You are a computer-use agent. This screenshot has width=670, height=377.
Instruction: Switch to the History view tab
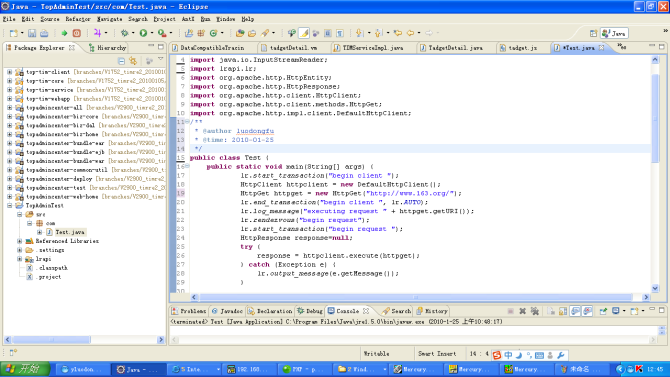pyautogui.click(x=432, y=311)
